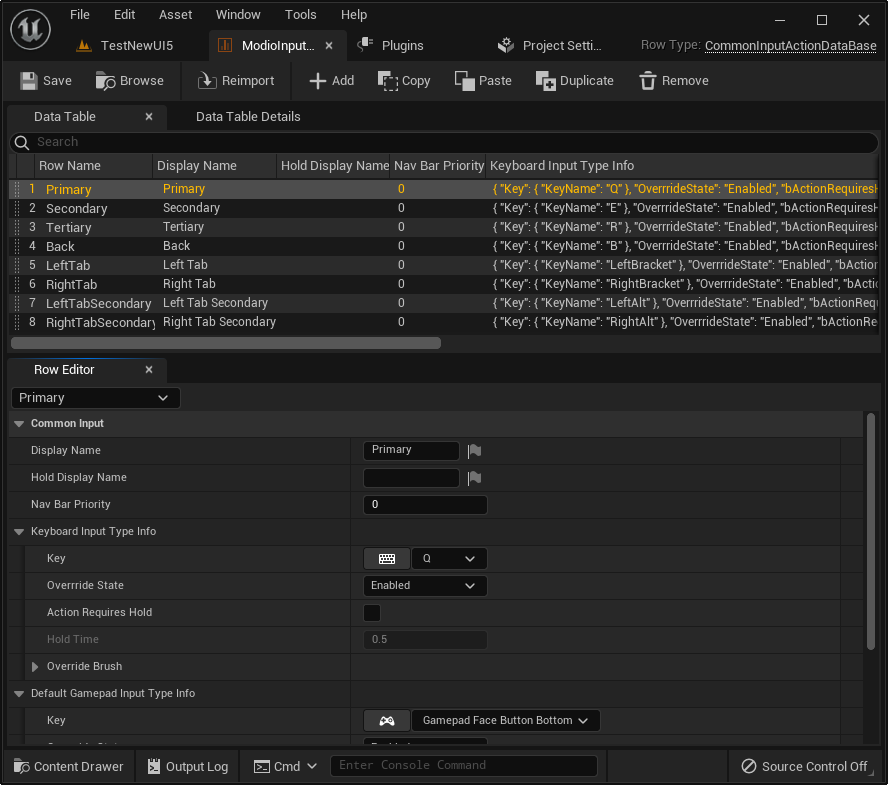Click the Plugins tab icon
888x785 pixels.
pos(365,45)
